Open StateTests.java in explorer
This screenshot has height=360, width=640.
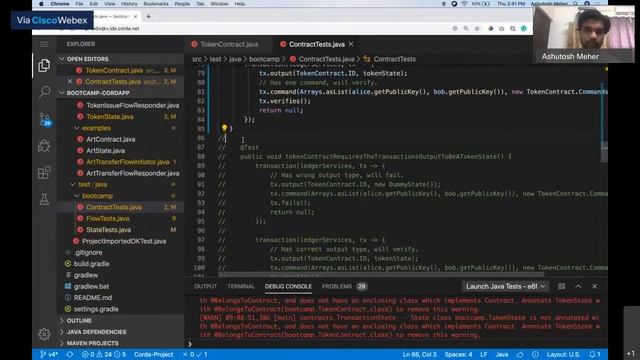108,230
